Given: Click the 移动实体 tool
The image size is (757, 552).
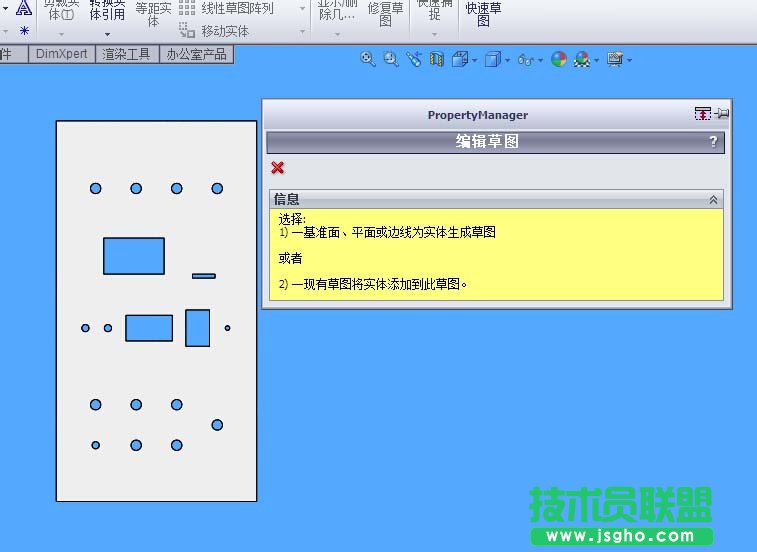Looking at the screenshot, I should 225,31.
